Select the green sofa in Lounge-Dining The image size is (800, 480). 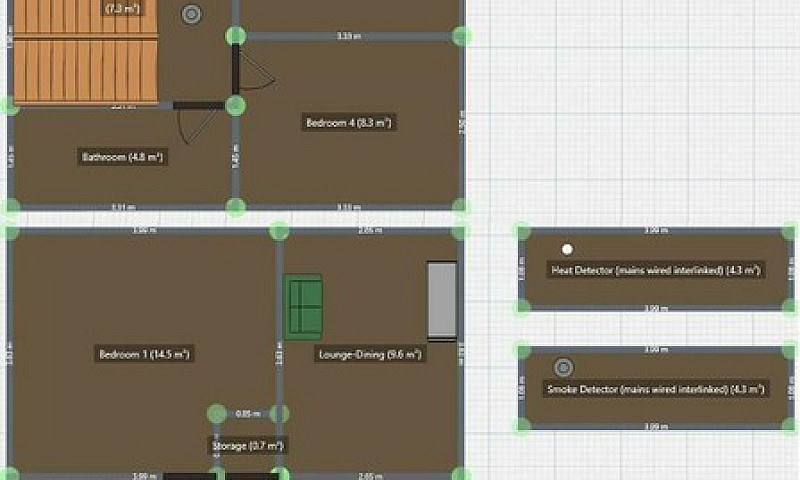tap(304, 307)
